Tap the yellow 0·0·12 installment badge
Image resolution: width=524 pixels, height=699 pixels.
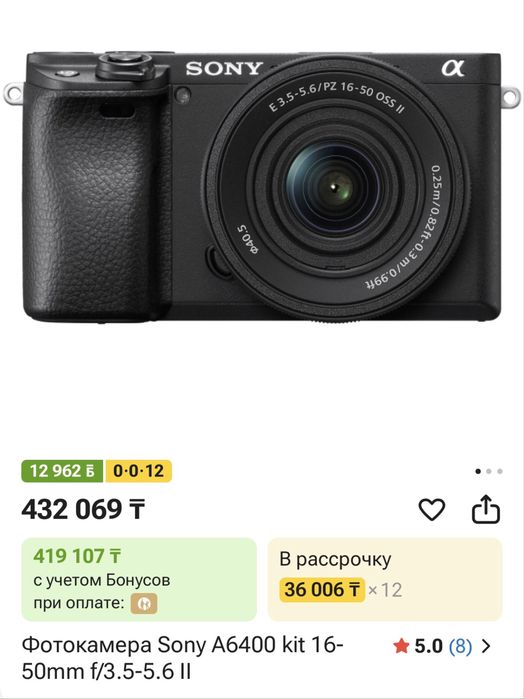tap(139, 471)
